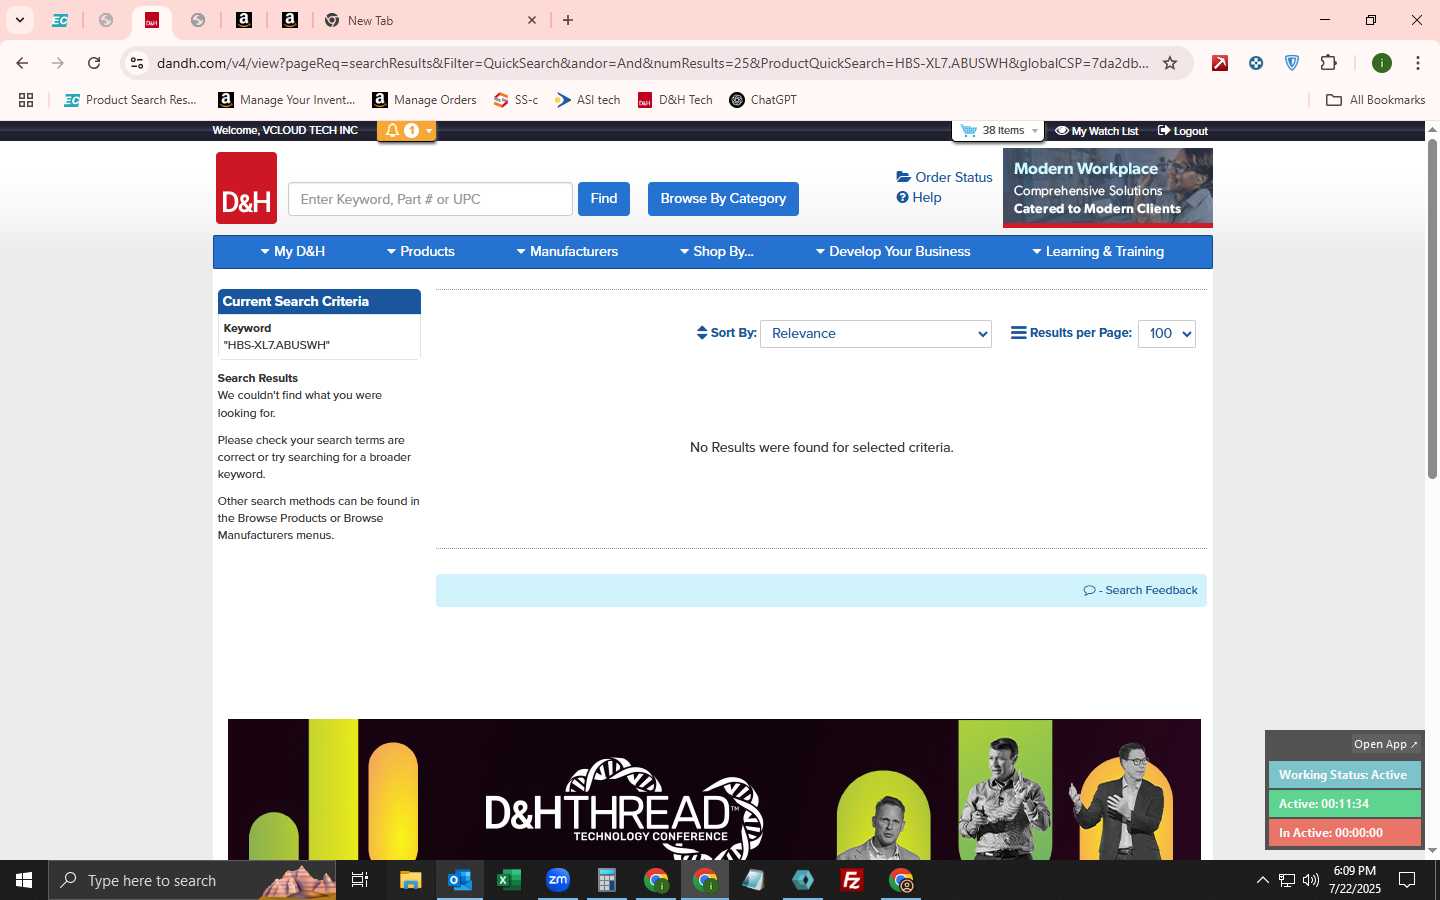This screenshot has width=1440, height=900.
Task: Go back in the browser
Action: point(22,63)
